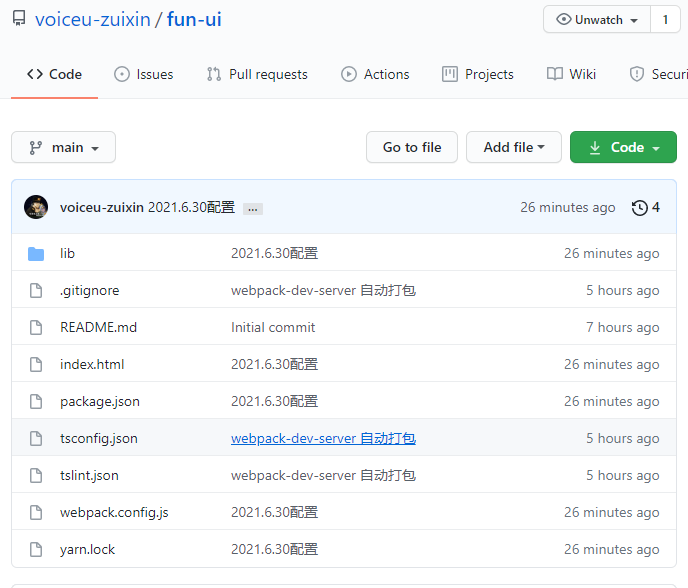688x588 pixels.
Task: Click the commit count 4
Action: [x=656, y=207]
